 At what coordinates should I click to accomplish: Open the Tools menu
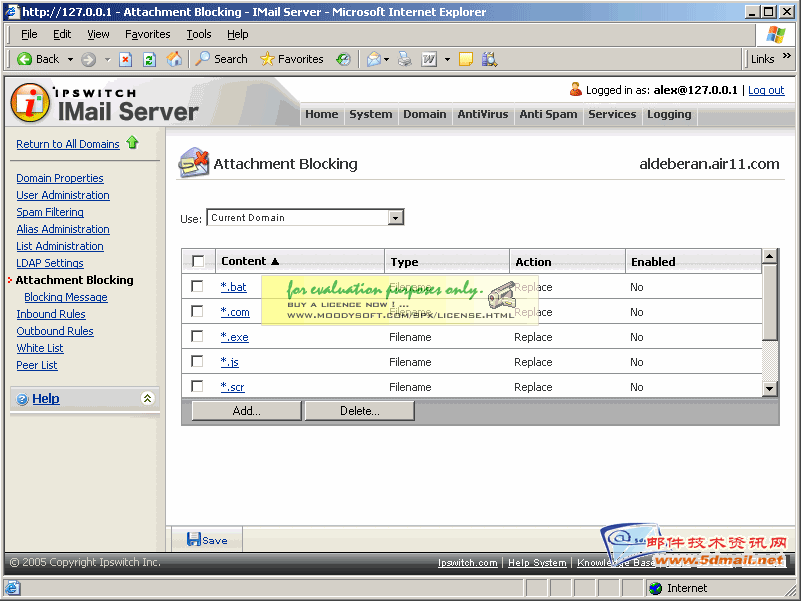[x=199, y=34]
